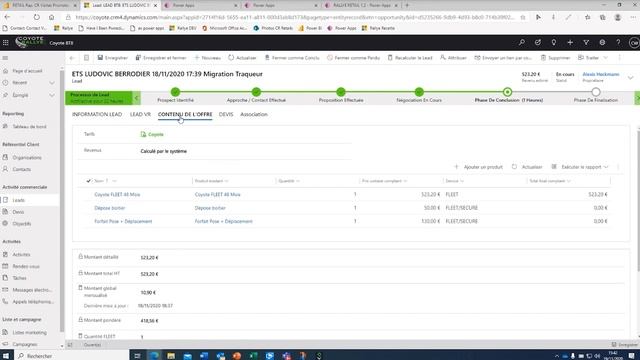640x360 pixels.
Task: Open the task flow checkmark icon
Action: point(538,42)
